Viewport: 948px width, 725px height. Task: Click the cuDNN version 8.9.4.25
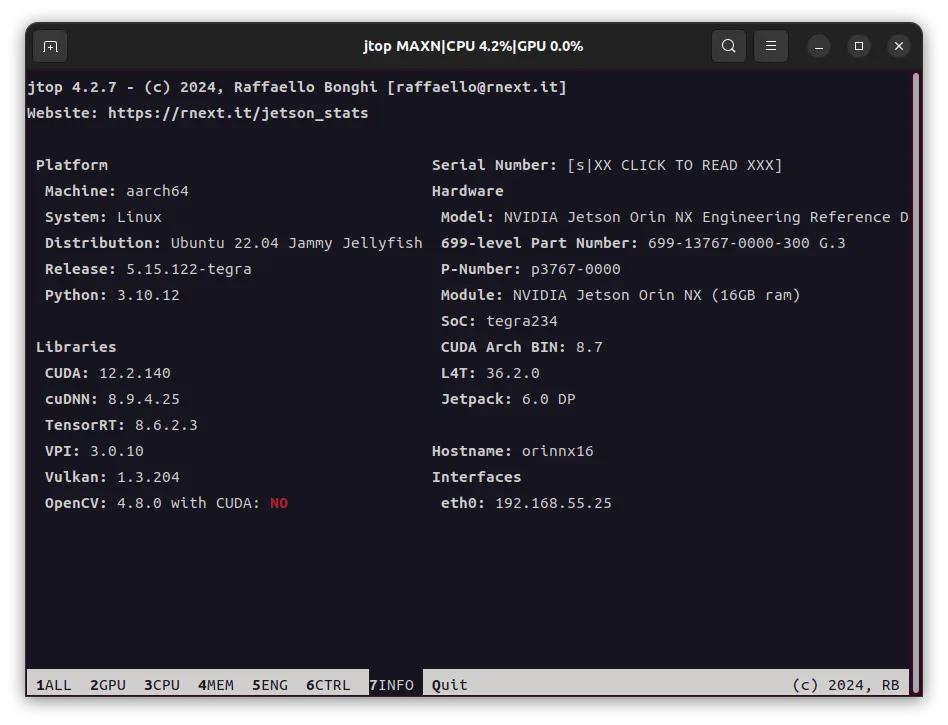pos(144,399)
